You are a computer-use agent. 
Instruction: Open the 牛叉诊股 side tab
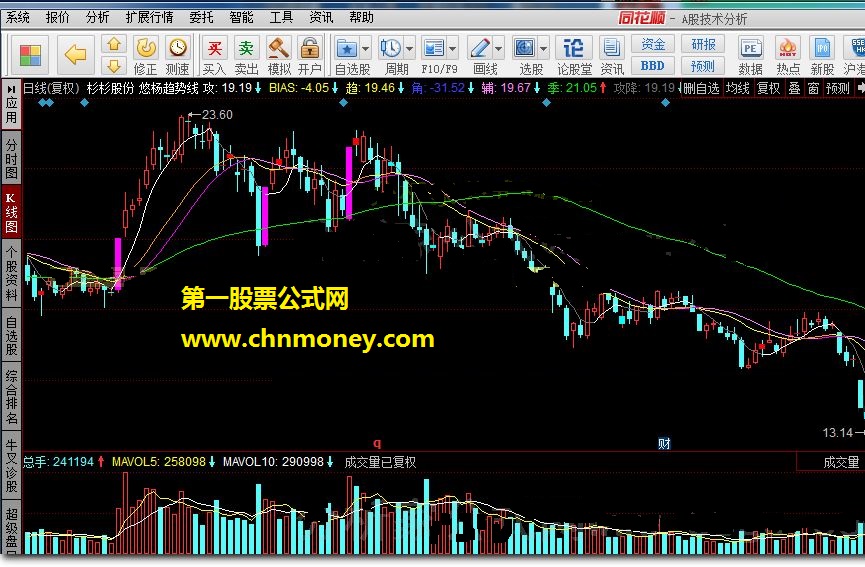[11, 466]
